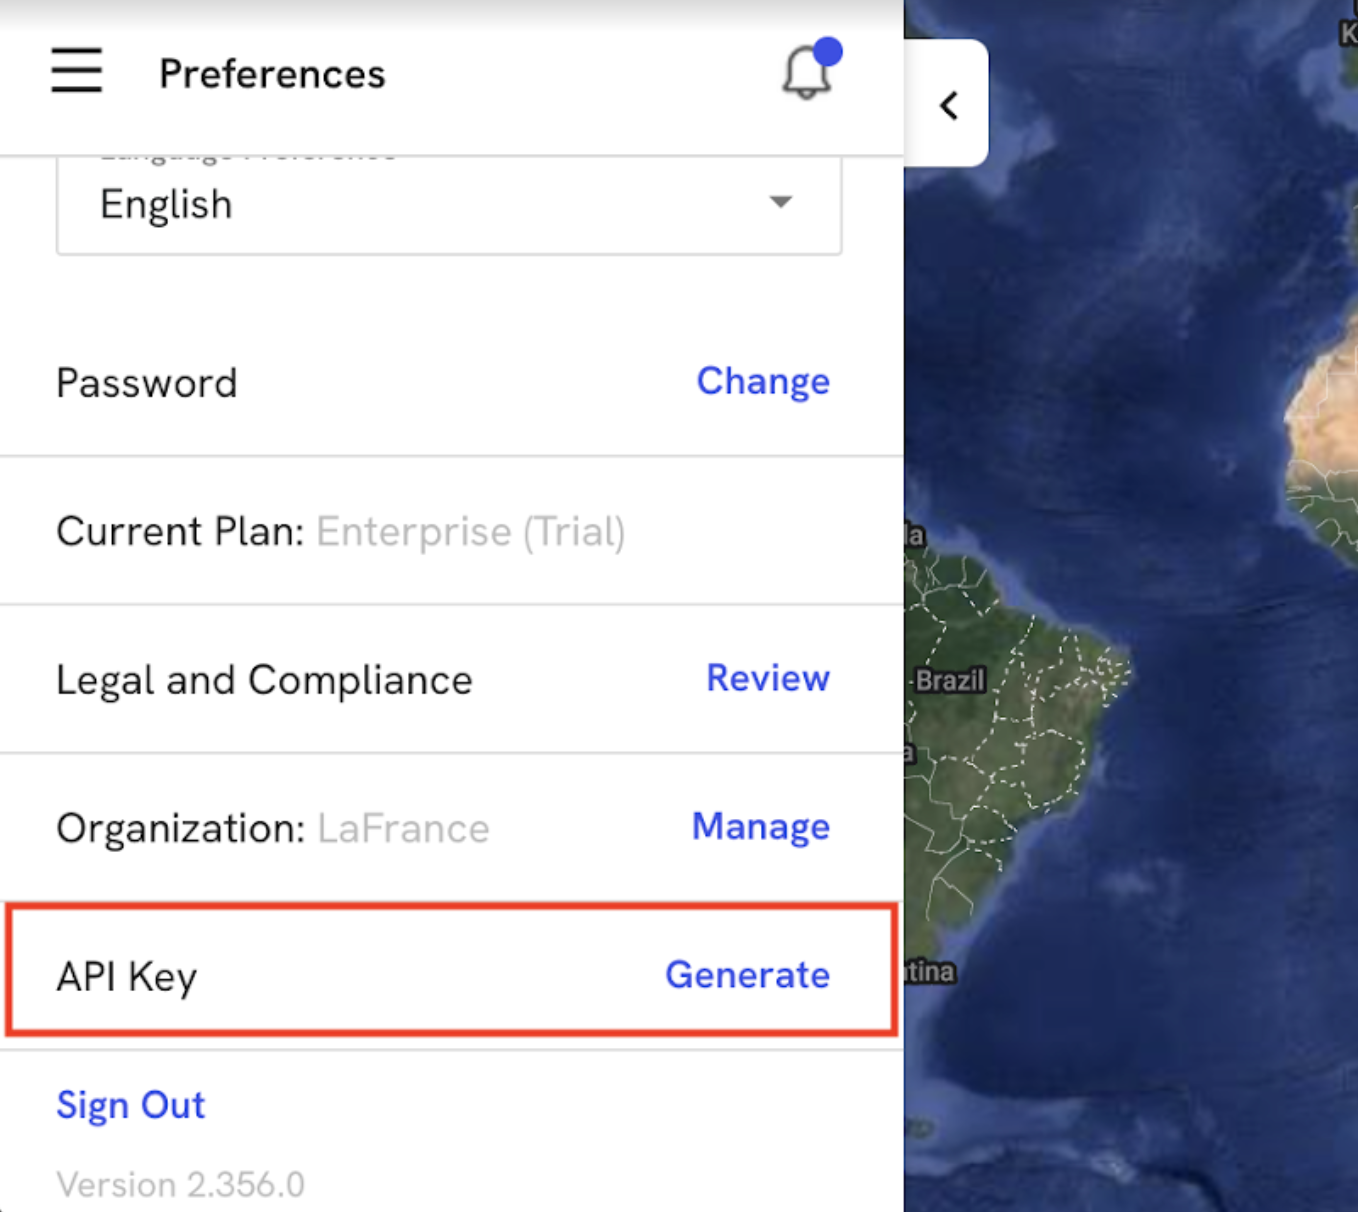The height and width of the screenshot is (1212, 1358).
Task: Select the Current Plan row
Action: [x=451, y=531]
